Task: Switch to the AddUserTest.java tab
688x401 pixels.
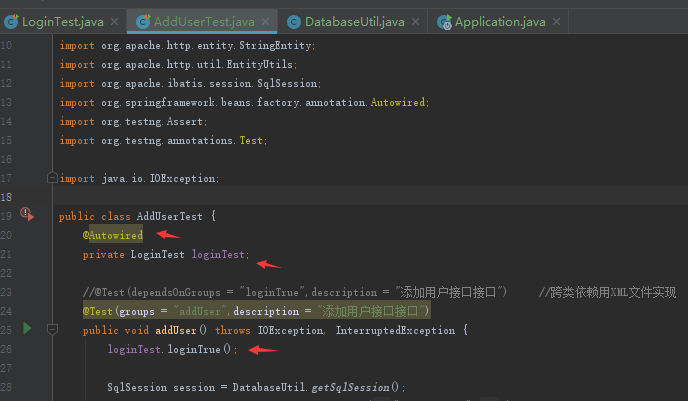Action: click(x=204, y=21)
